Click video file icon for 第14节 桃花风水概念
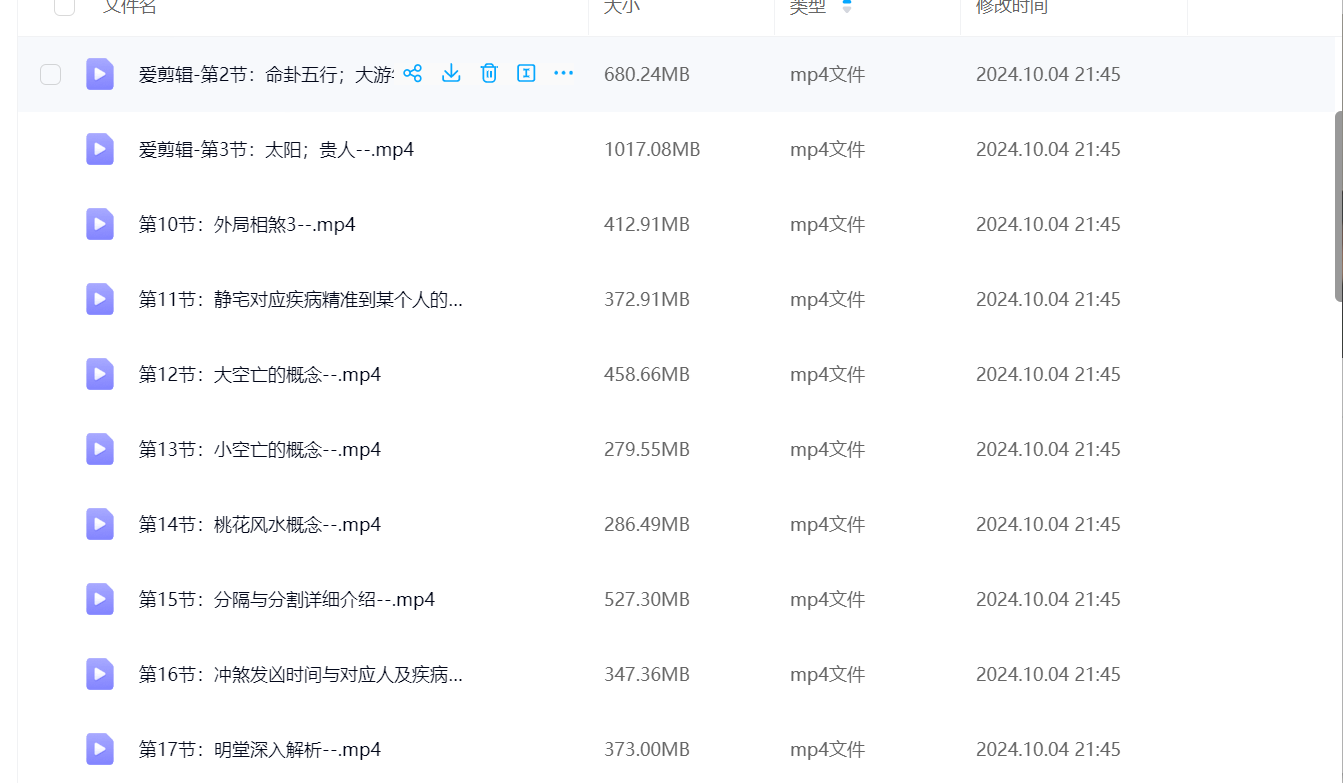This screenshot has height=783, width=1343. tap(100, 524)
